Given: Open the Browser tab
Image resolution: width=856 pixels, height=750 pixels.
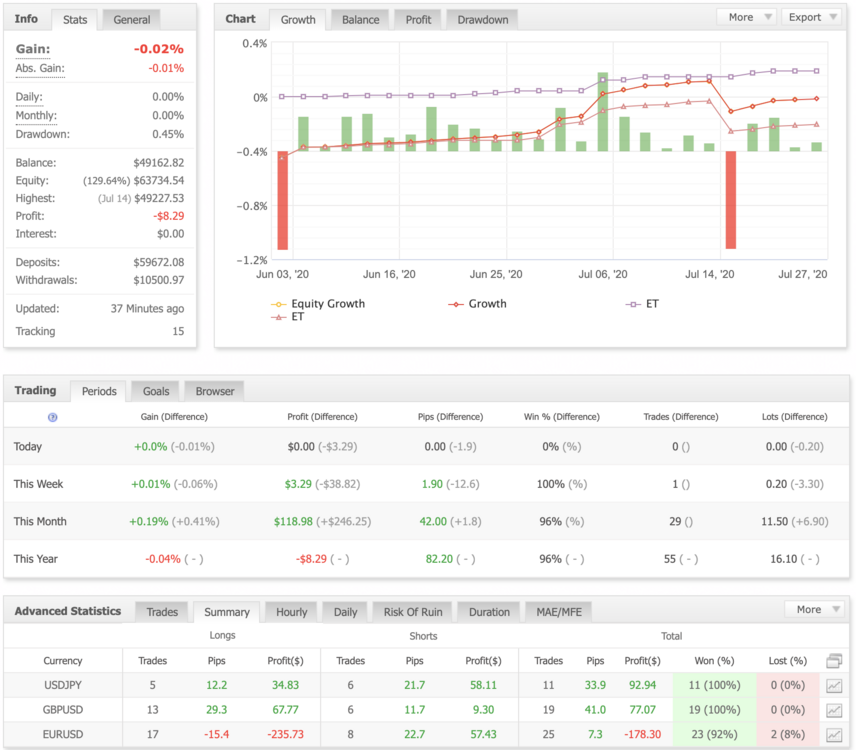Looking at the screenshot, I should click(x=215, y=391).
